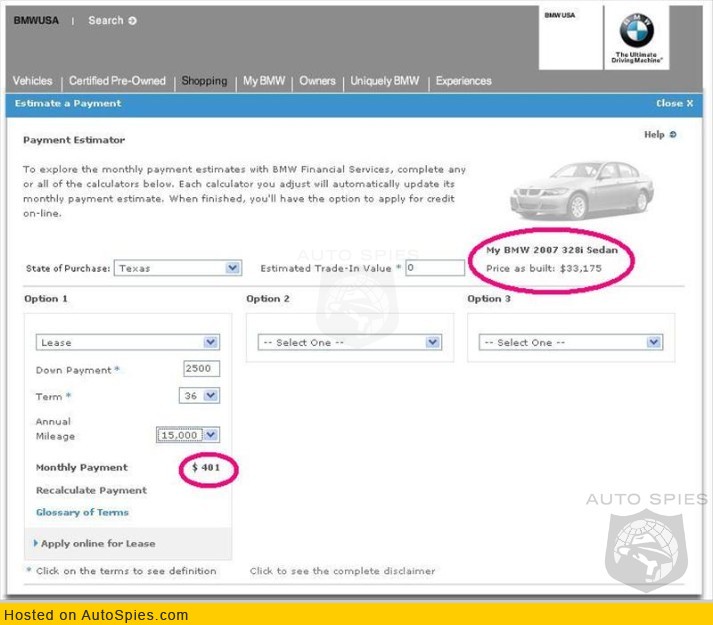Image resolution: width=713 pixels, height=625 pixels.
Task: Click the Search arrow icon
Action: coord(132,21)
